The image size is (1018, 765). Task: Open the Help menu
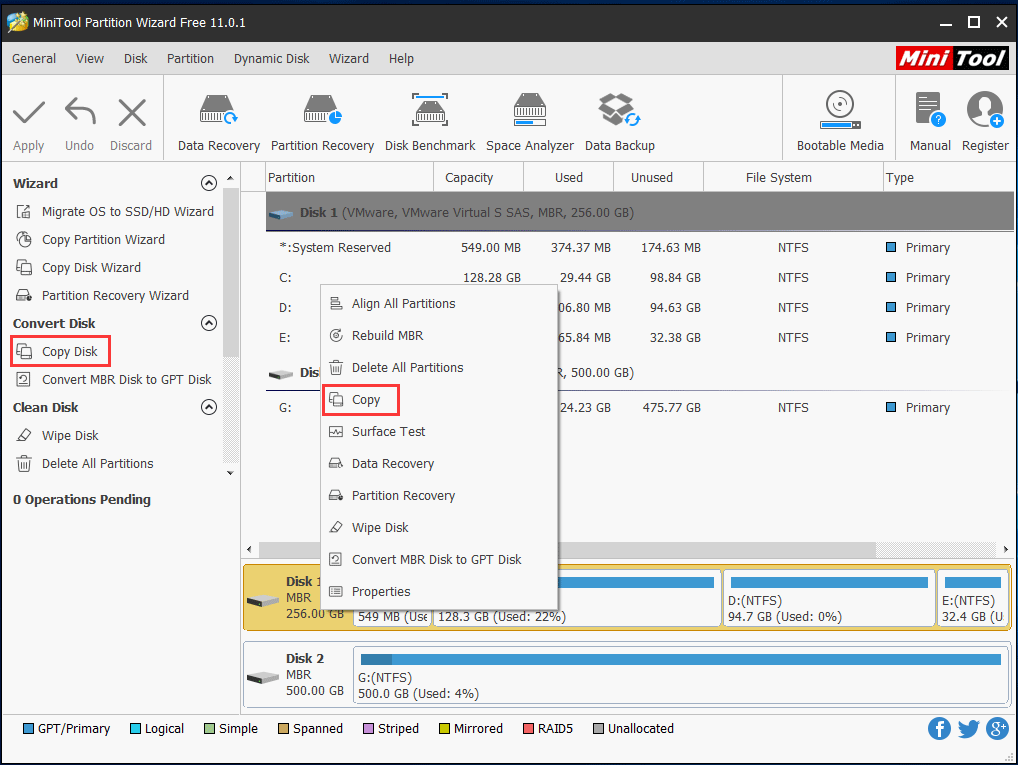tap(401, 58)
